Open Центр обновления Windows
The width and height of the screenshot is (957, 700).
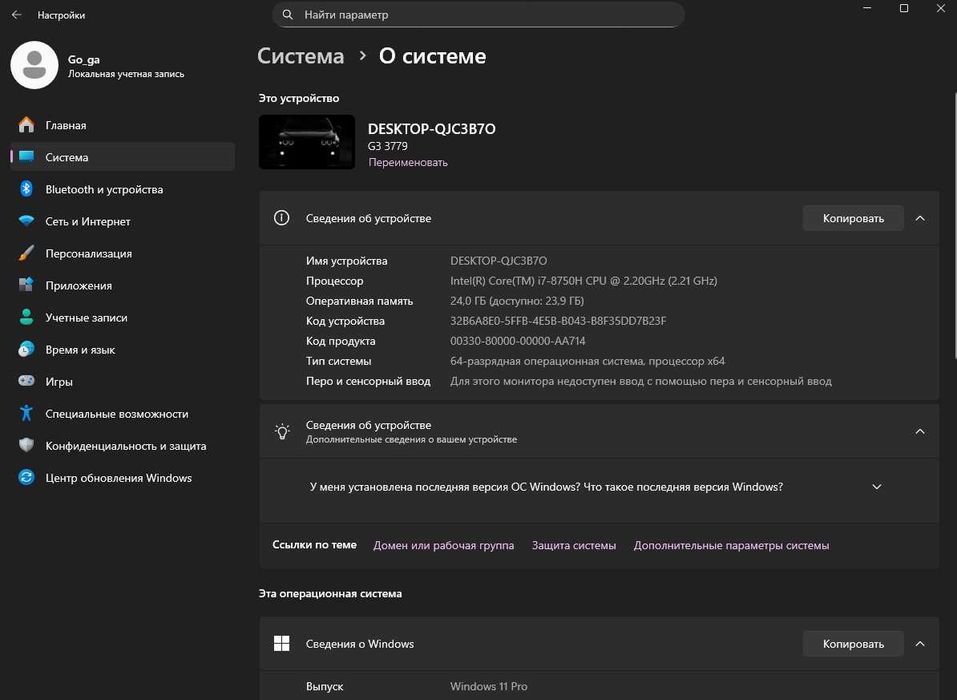point(123,477)
